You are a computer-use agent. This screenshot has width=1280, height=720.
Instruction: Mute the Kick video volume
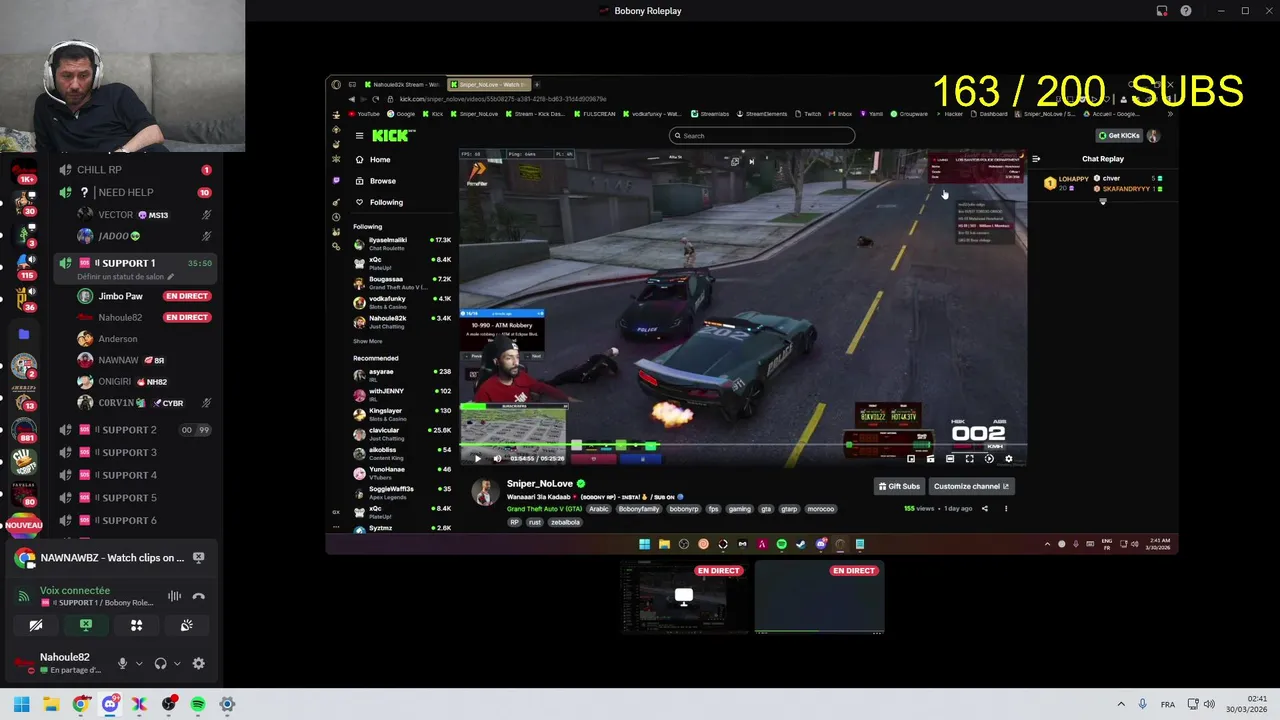tap(497, 459)
